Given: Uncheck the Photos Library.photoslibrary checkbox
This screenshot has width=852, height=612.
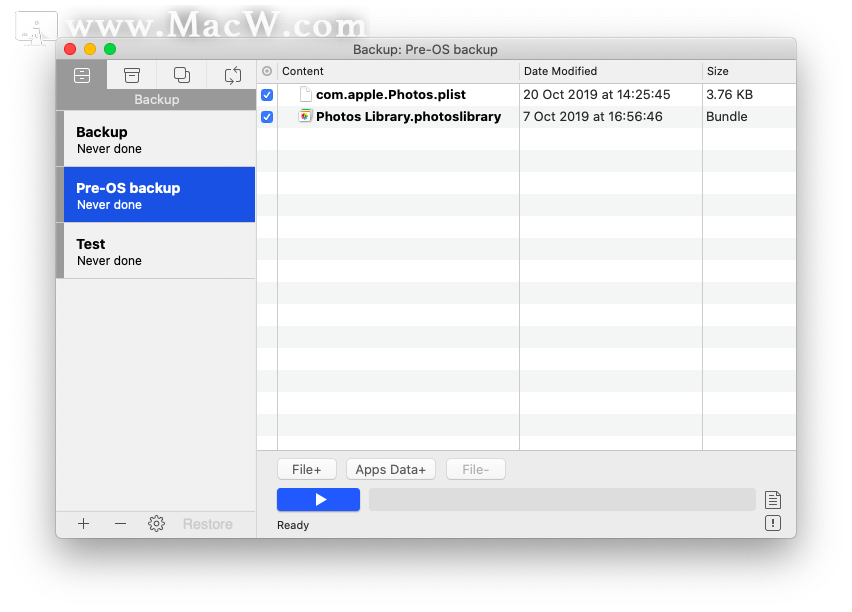Looking at the screenshot, I should pos(267,117).
